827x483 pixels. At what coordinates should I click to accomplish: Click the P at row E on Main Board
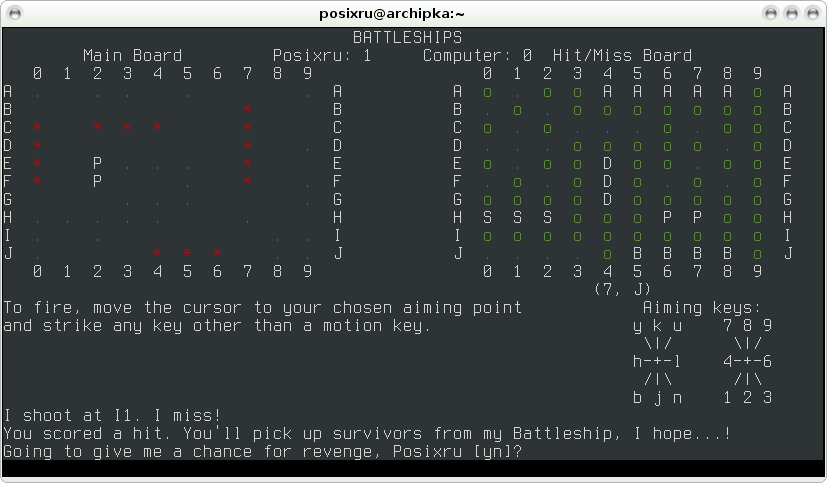pos(97,163)
